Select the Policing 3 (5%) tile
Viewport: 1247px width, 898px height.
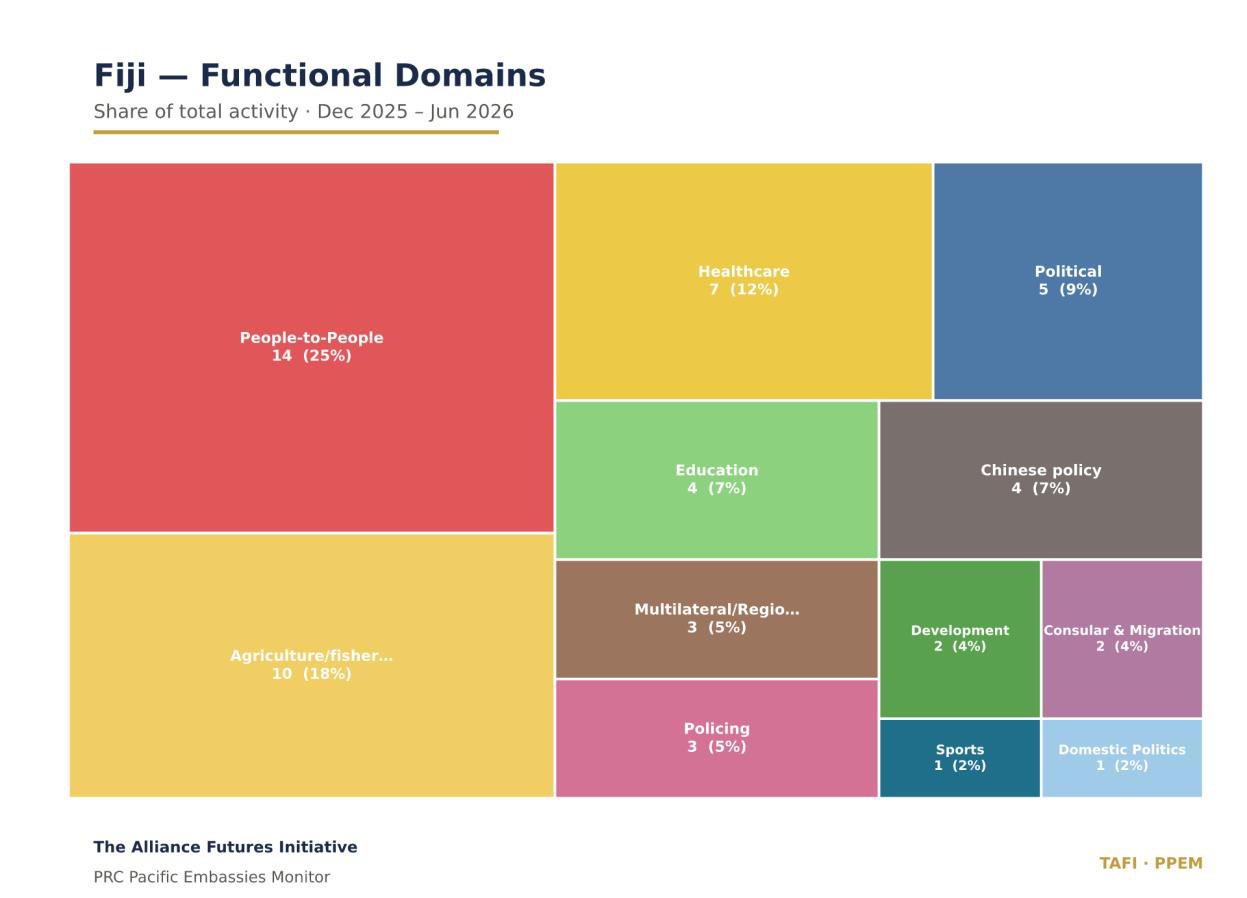pyautogui.click(x=717, y=738)
